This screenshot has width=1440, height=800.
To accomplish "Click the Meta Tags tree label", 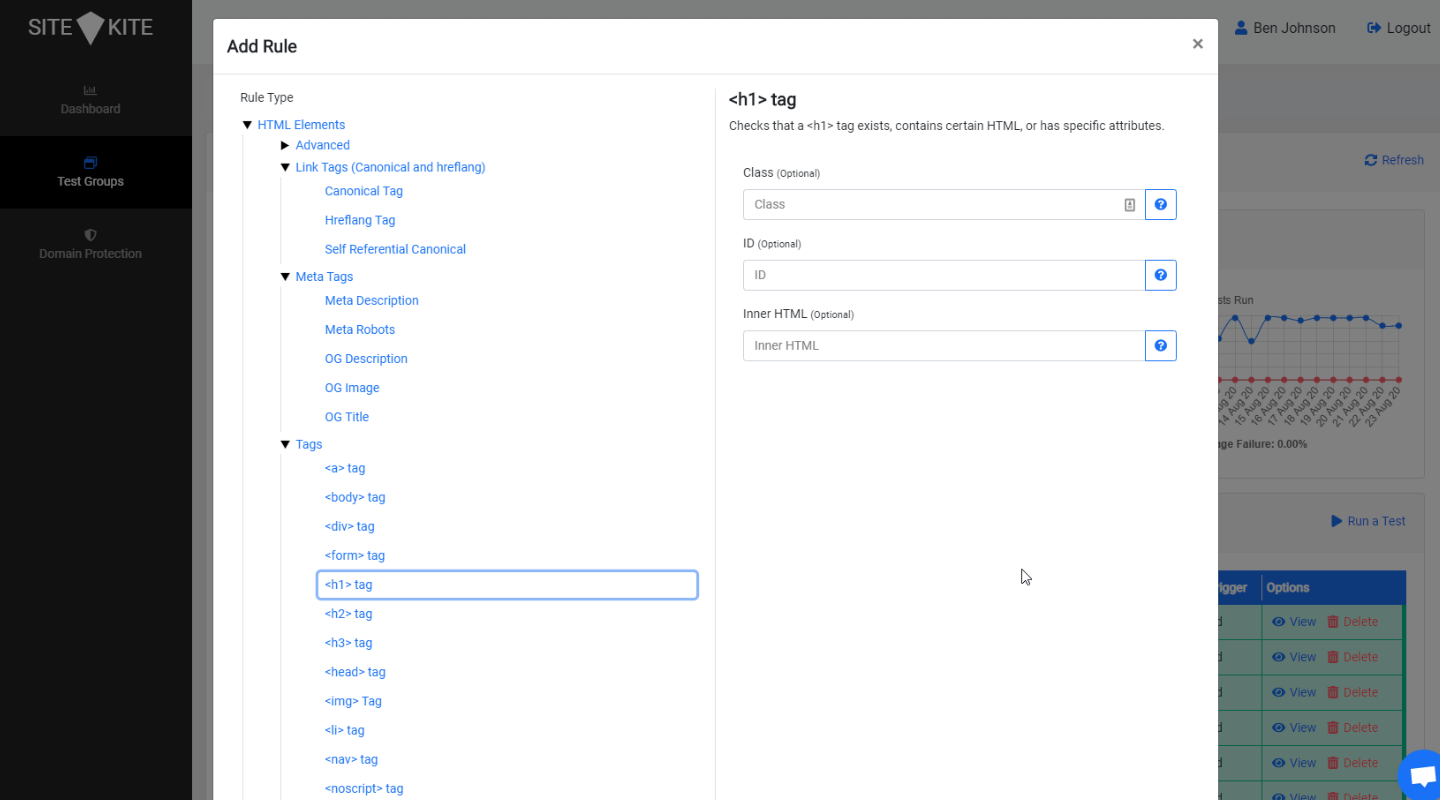I will point(324,277).
